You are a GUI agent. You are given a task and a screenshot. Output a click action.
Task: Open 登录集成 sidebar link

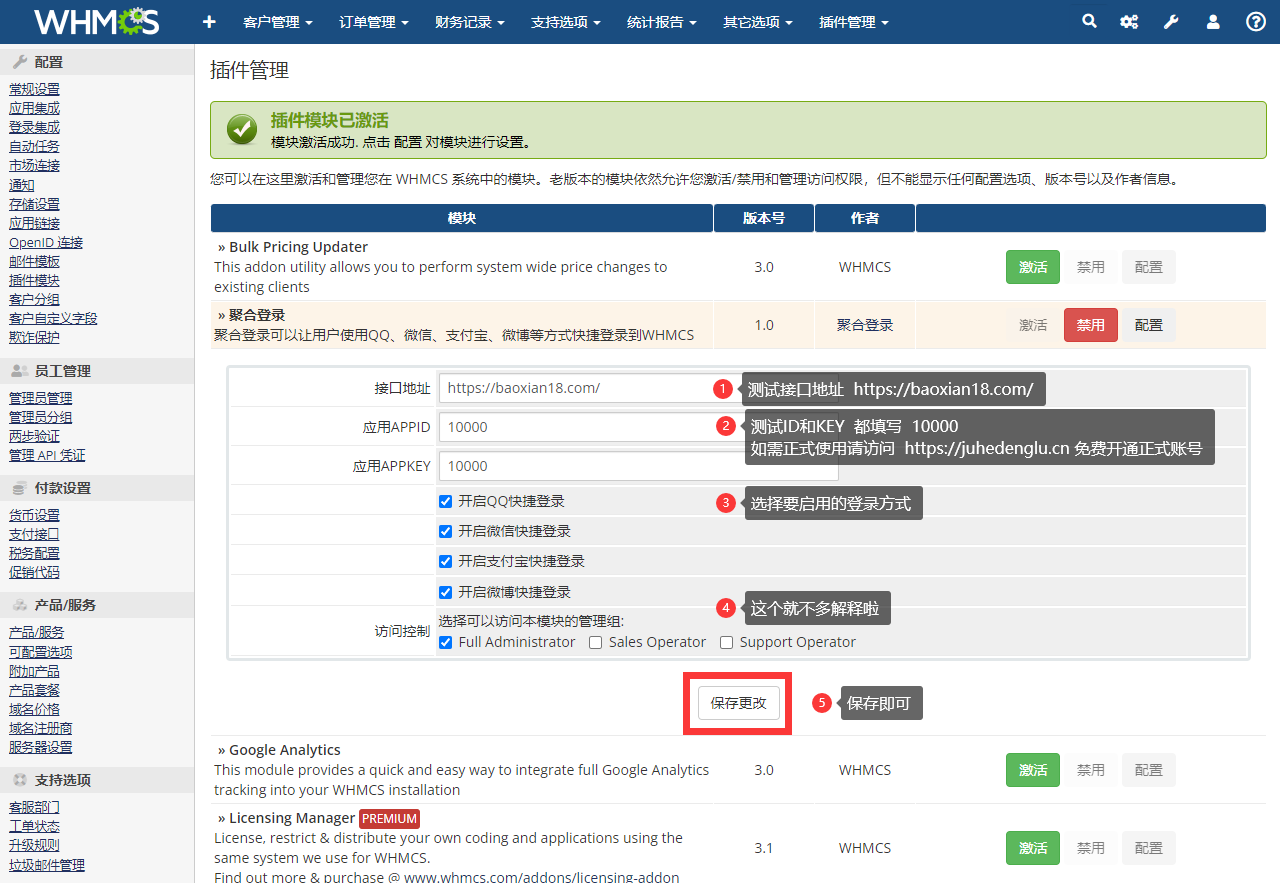click(34, 127)
